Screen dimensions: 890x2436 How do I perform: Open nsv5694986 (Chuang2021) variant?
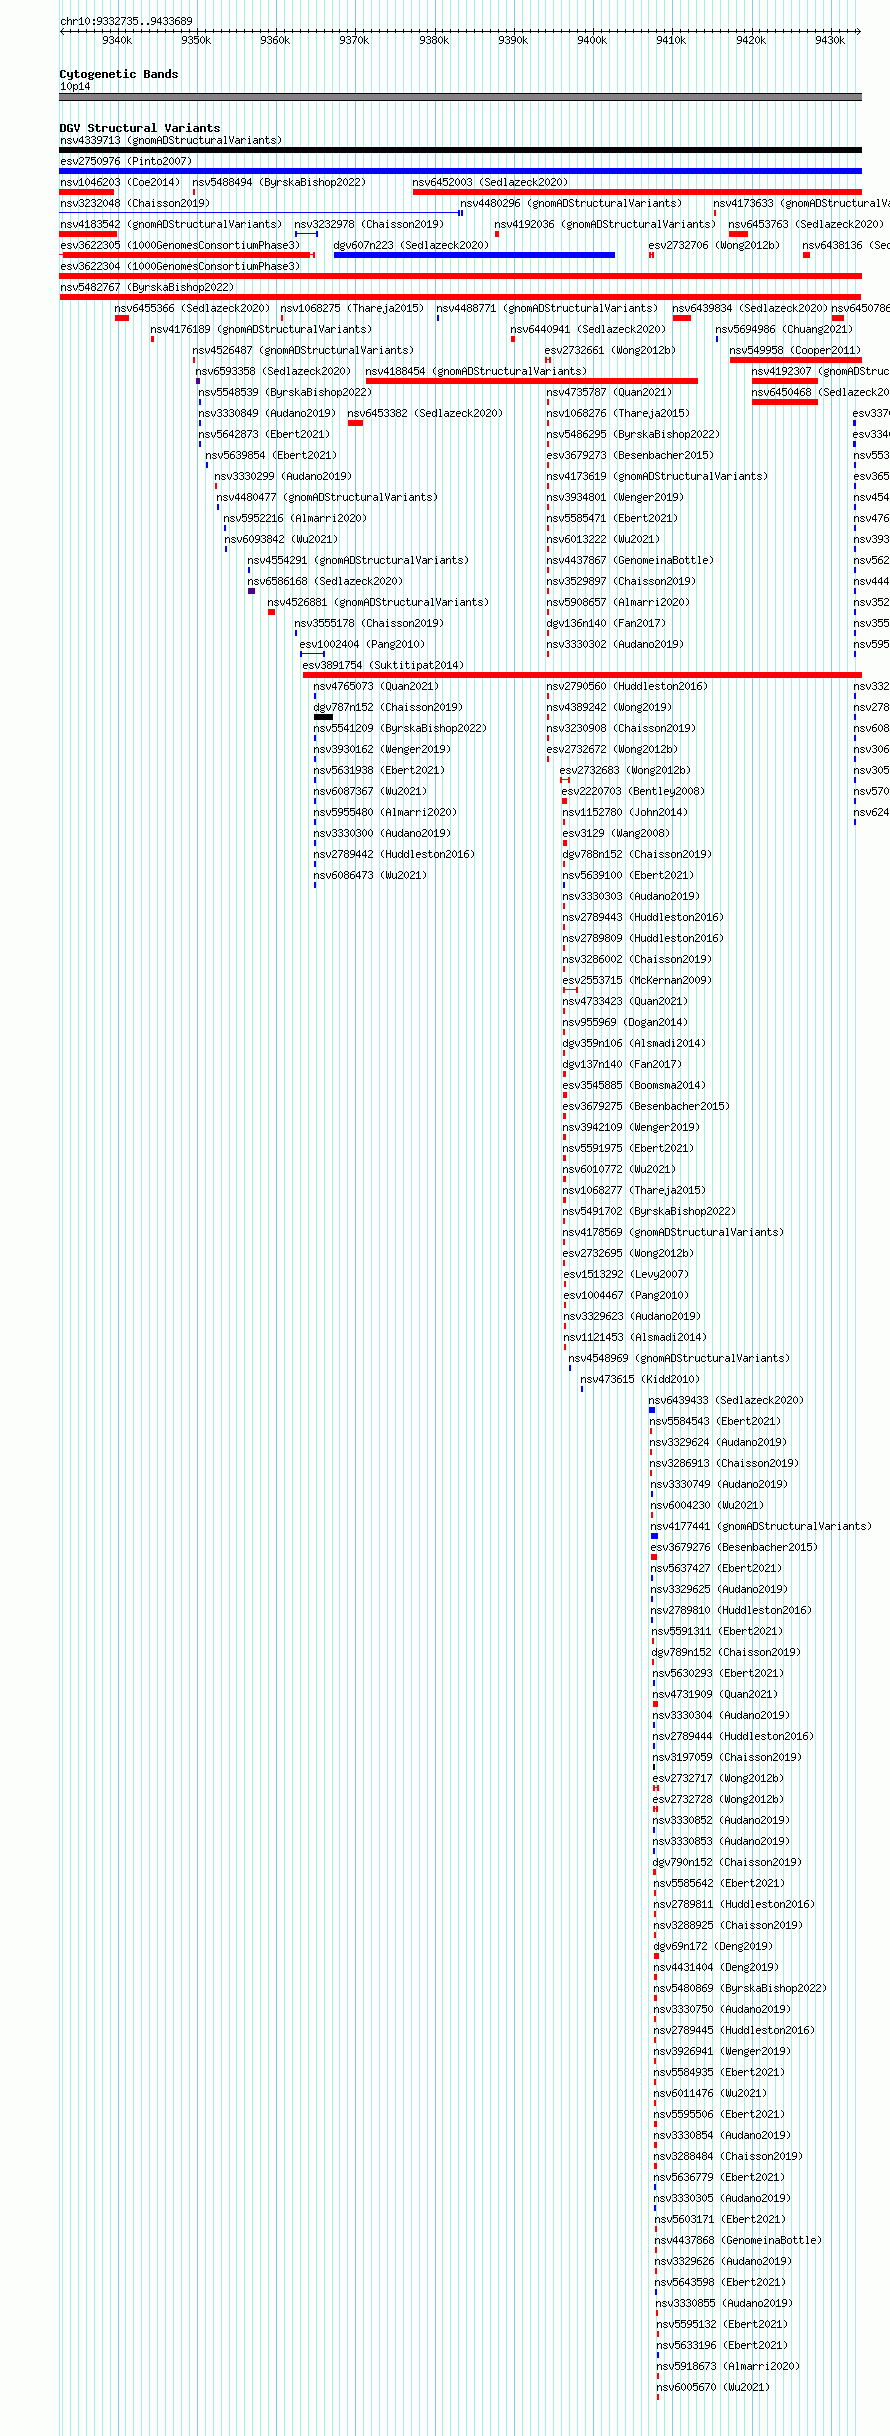(x=784, y=329)
